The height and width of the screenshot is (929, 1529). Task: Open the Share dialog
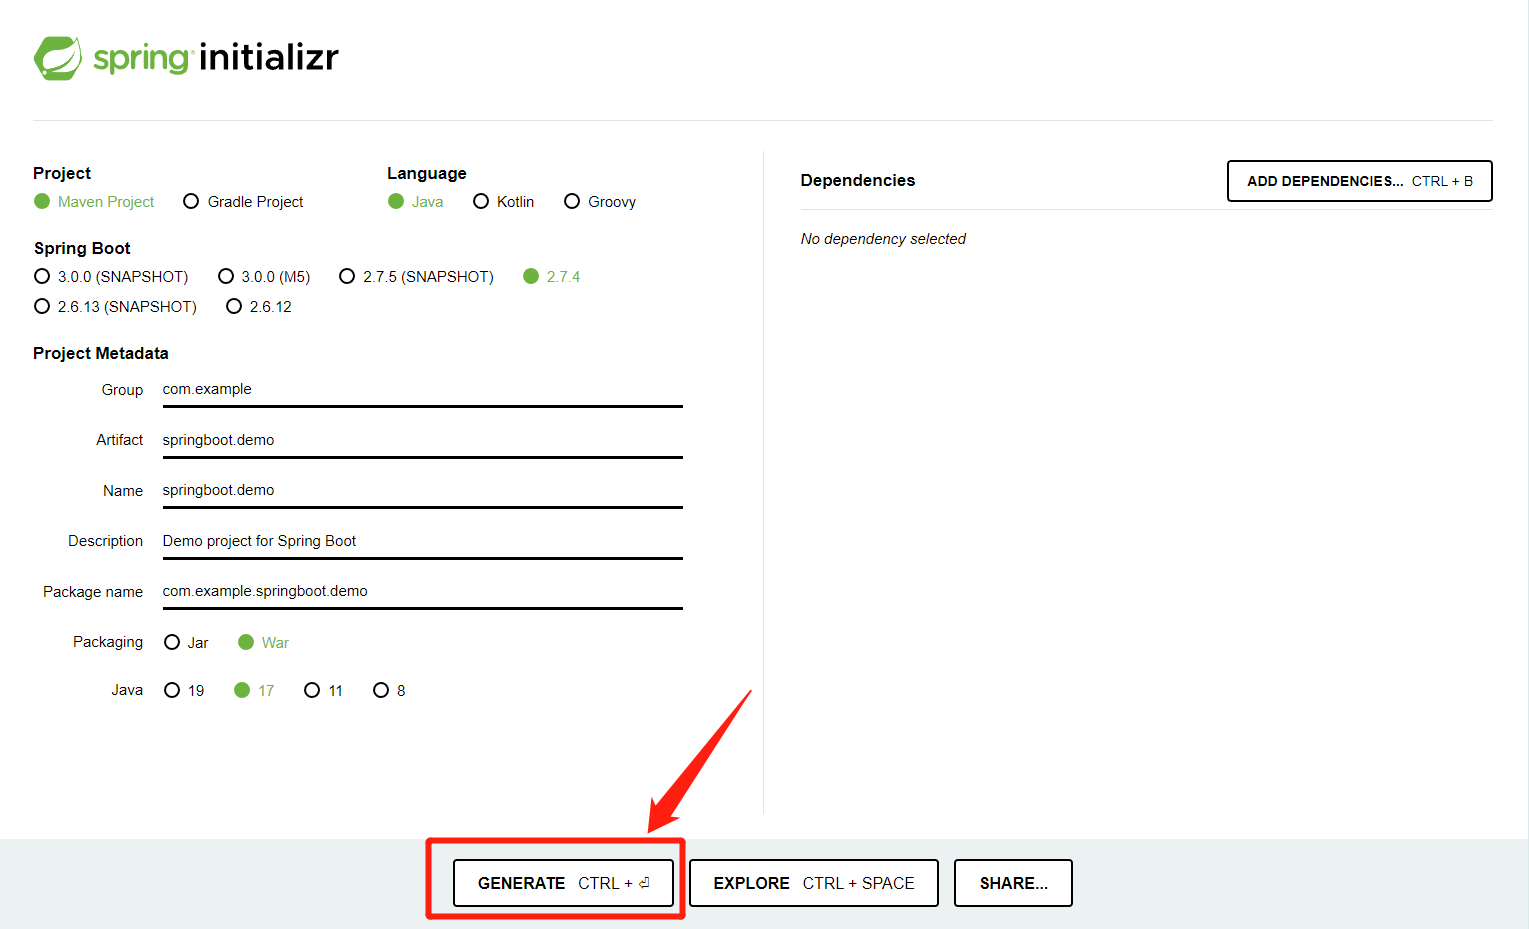point(1013,883)
